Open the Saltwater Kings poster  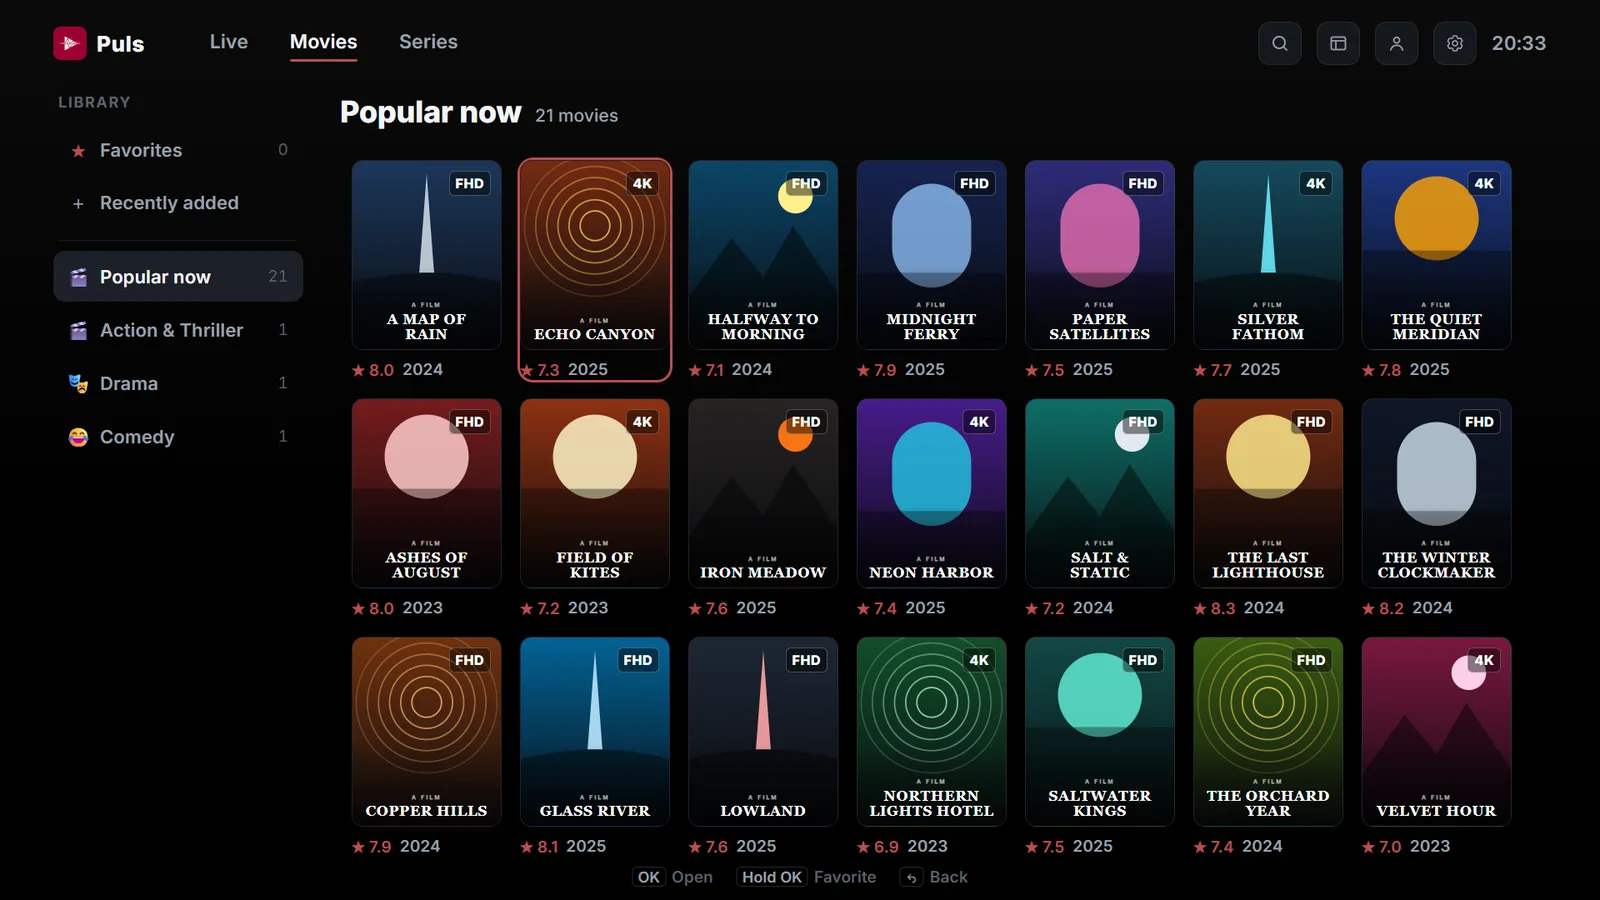click(1100, 732)
